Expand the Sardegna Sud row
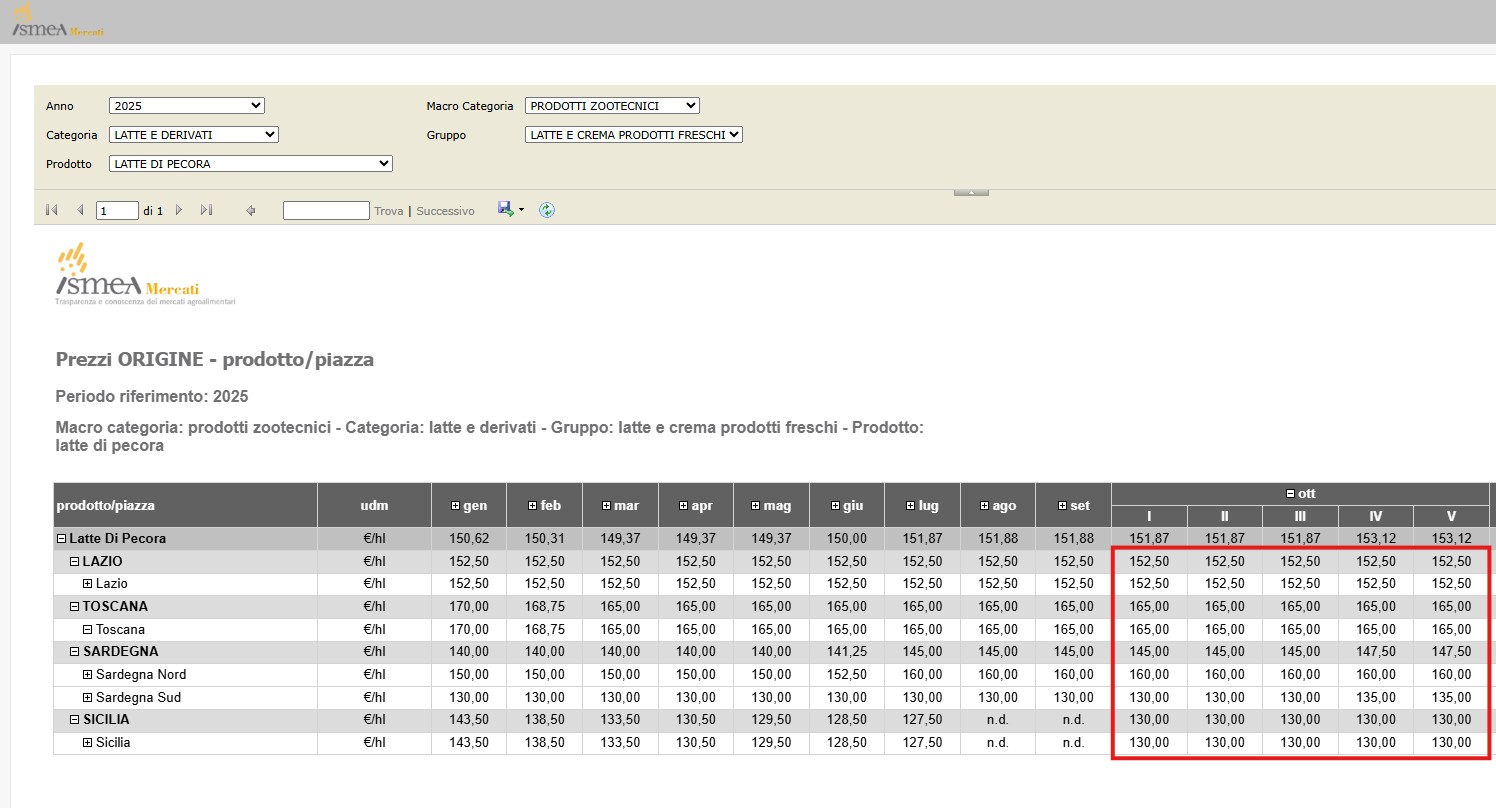Image resolution: width=1496 pixels, height=808 pixels. tap(88, 698)
